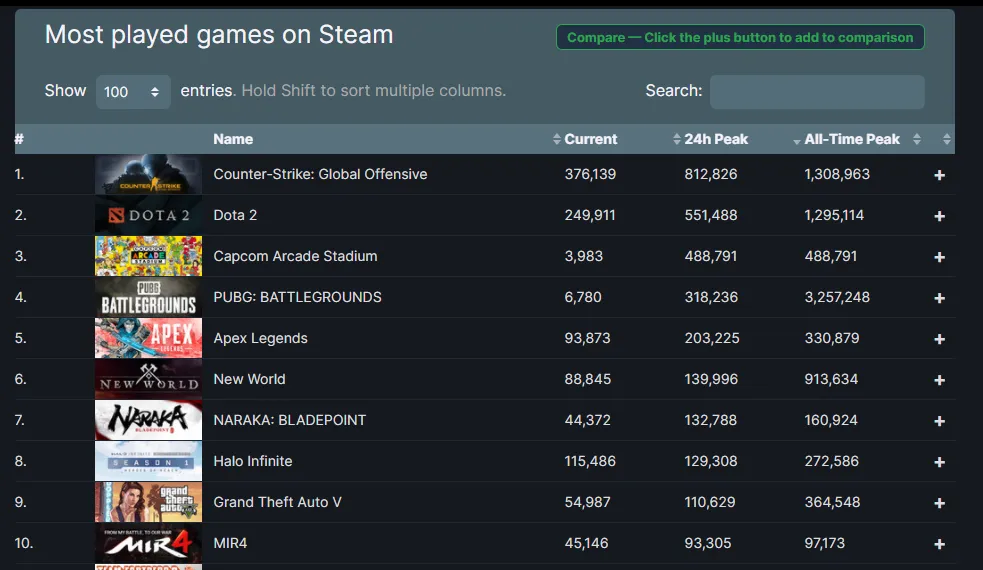Select Dota 2 all-time peak 1,295,114
Viewport: 983px width, 570px height.
pos(834,215)
